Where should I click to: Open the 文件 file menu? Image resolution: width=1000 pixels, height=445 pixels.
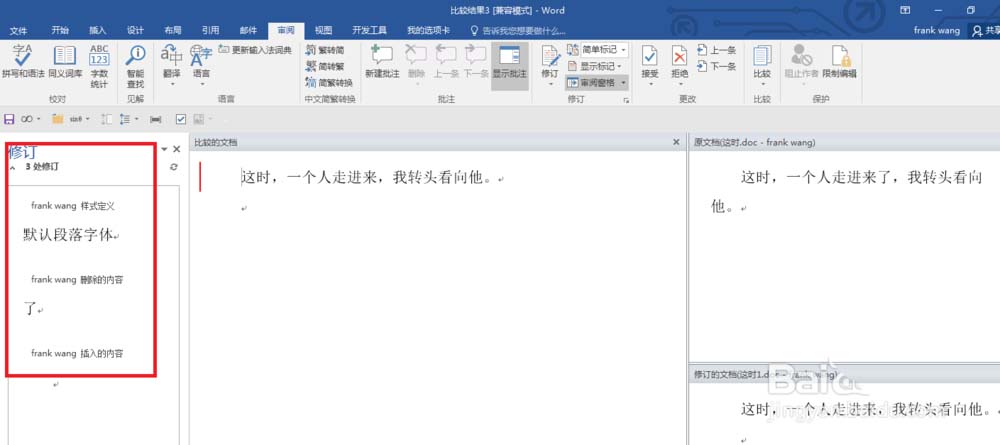tap(18, 30)
